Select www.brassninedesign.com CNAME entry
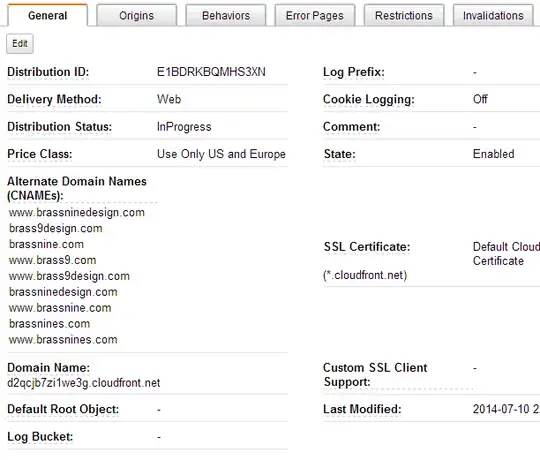The width and height of the screenshot is (540, 460). (77, 212)
